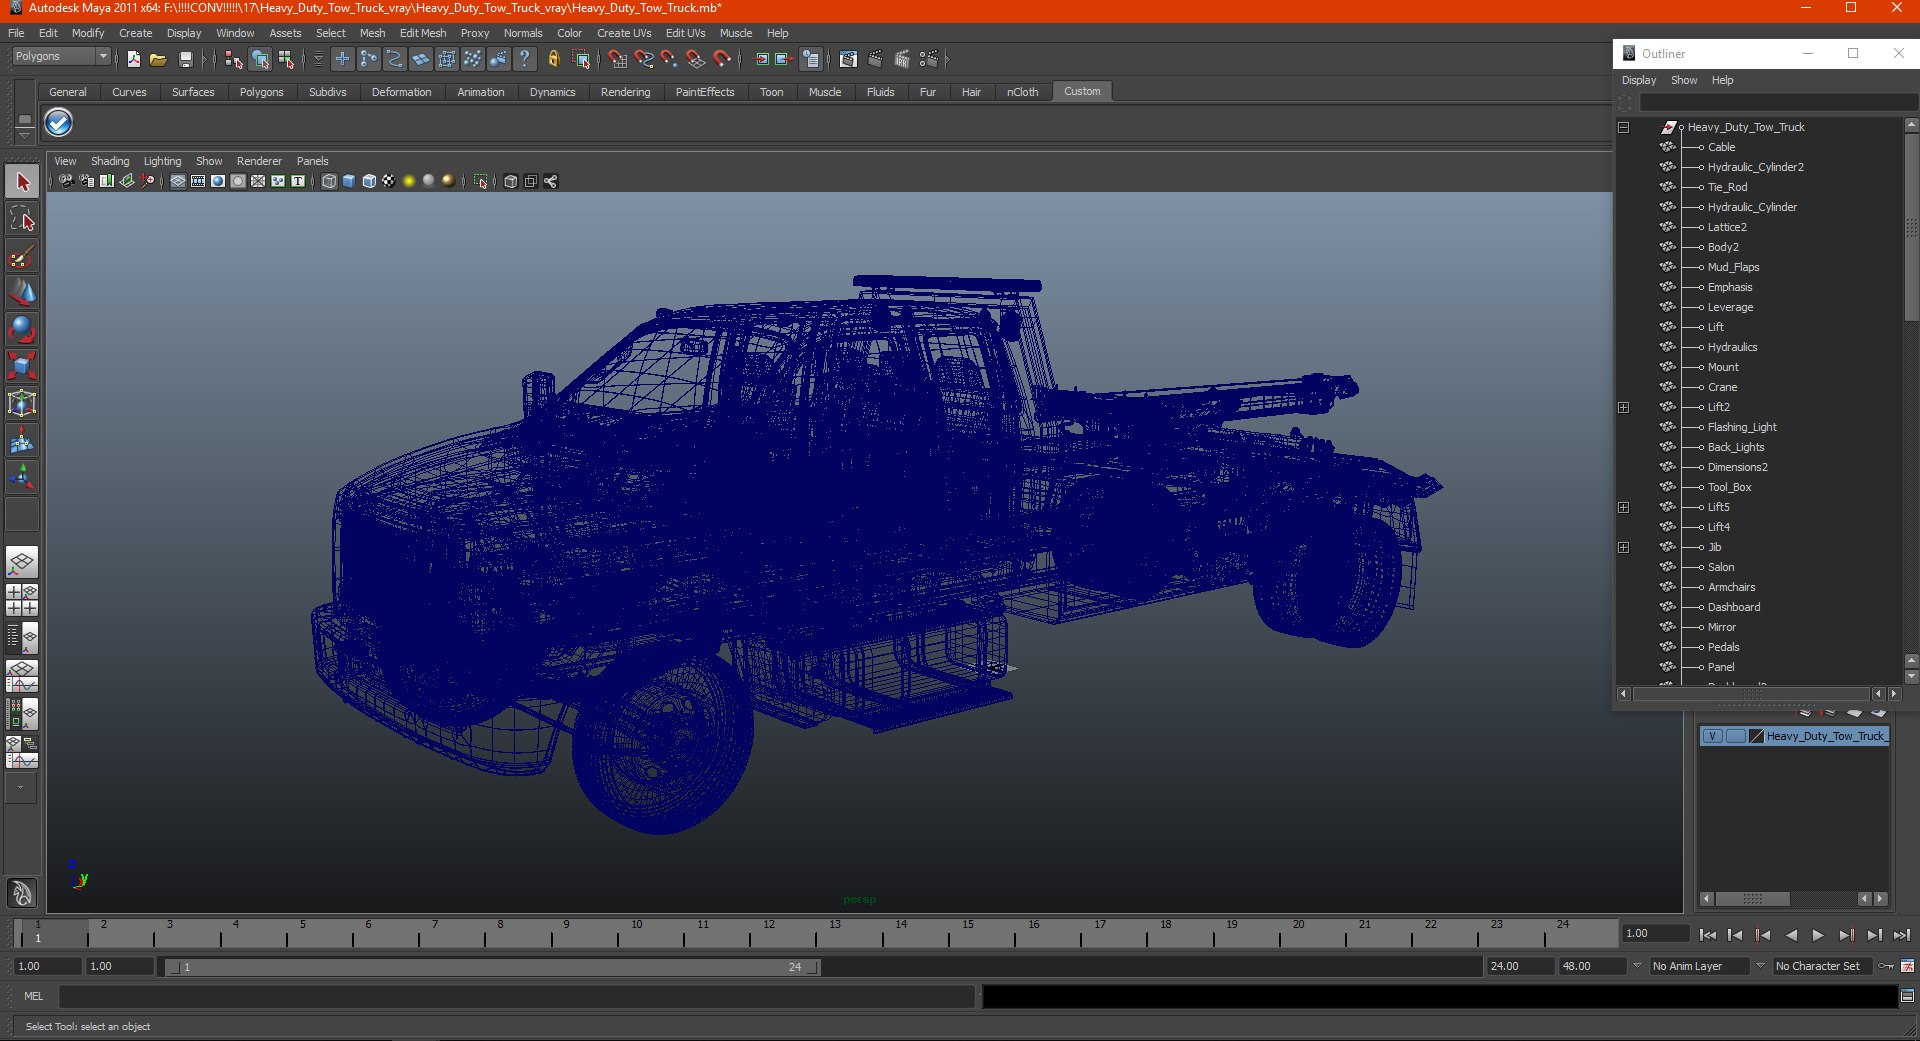Image resolution: width=1920 pixels, height=1041 pixels.
Task: Toggle Snap to Grids magnet
Action: click(618, 60)
